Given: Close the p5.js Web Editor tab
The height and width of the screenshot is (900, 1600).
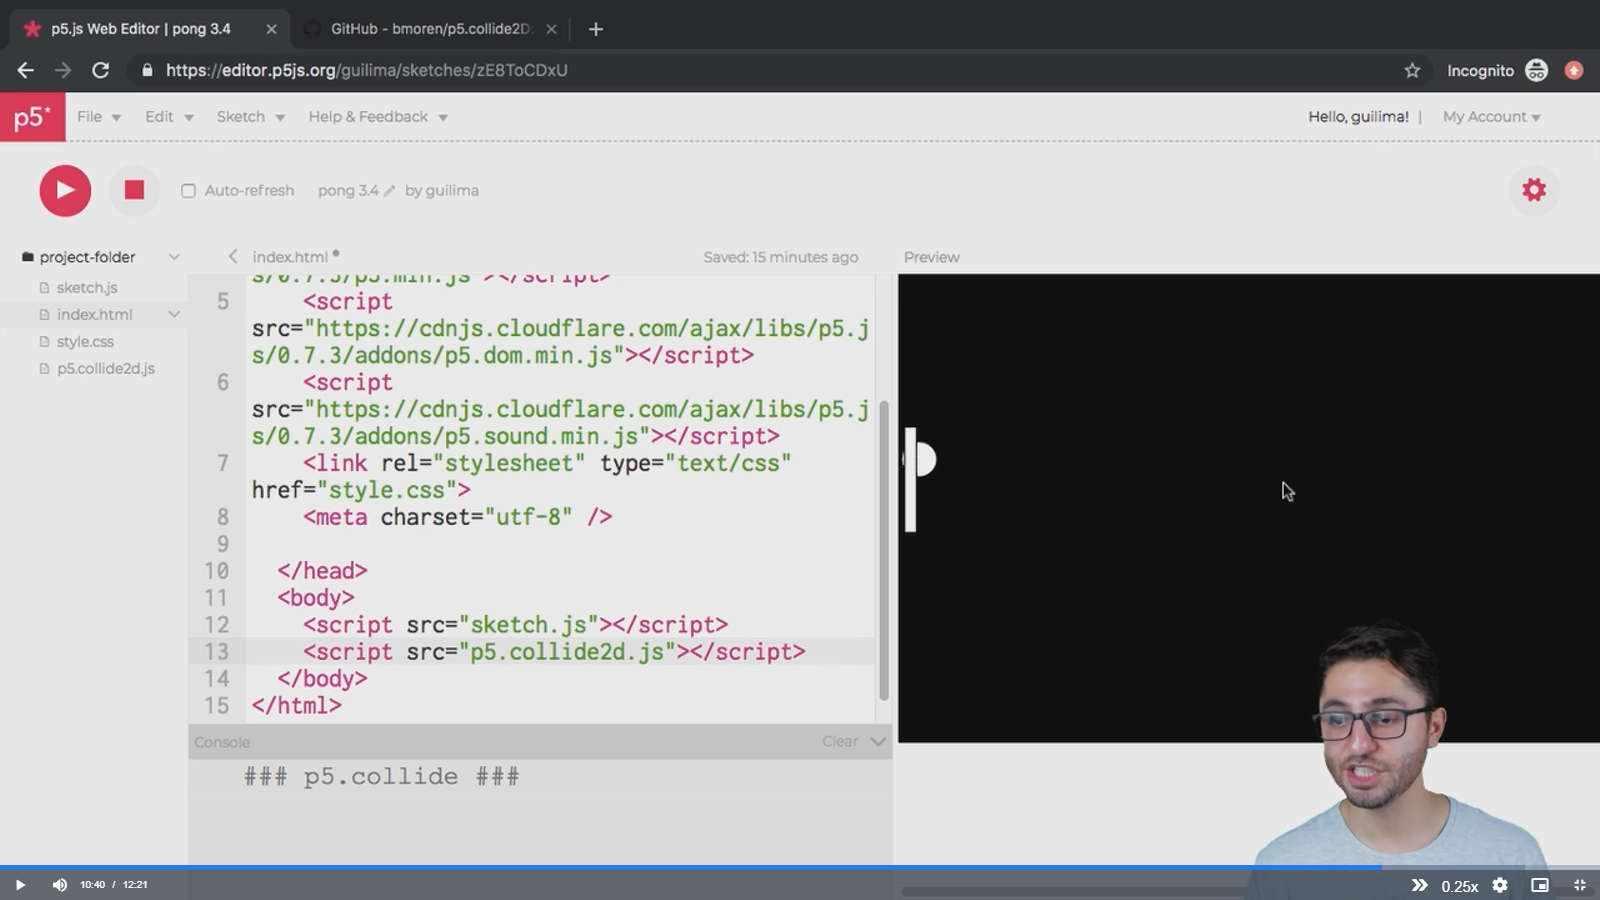Looking at the screenshot, I should (x=271, y=29).
